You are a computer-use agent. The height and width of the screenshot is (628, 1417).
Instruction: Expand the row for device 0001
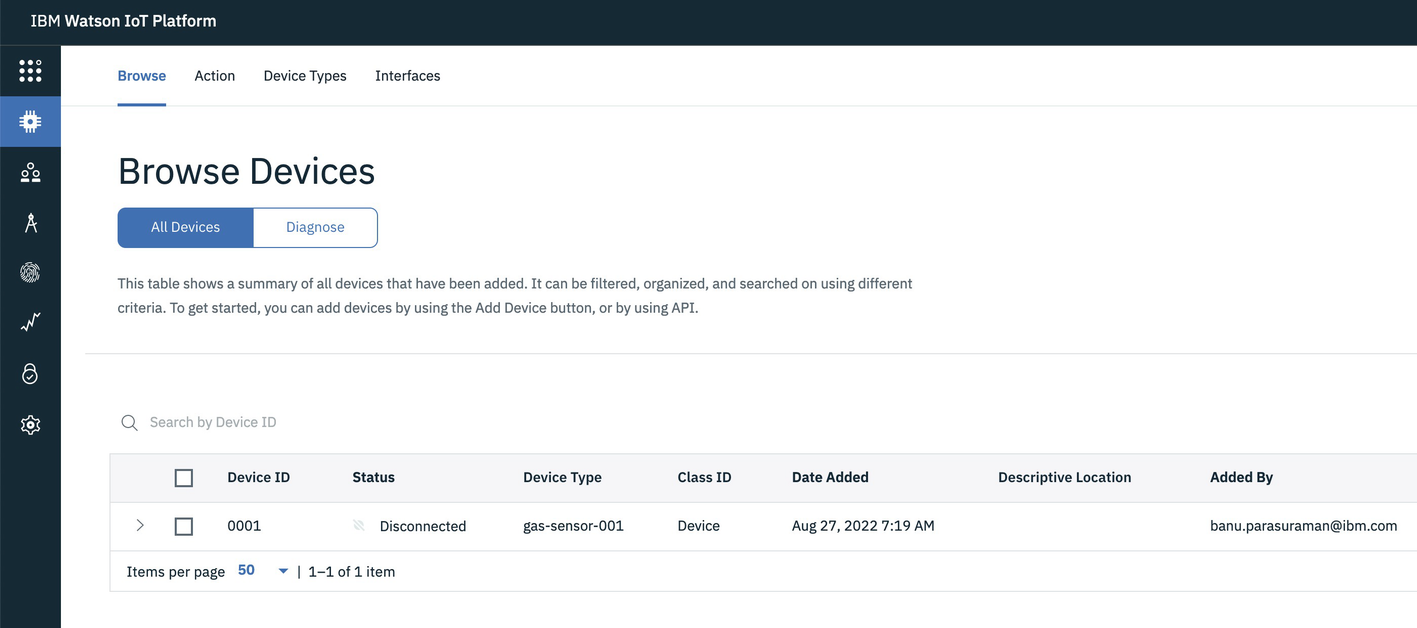pyautogui.click(x=140, y=526)
